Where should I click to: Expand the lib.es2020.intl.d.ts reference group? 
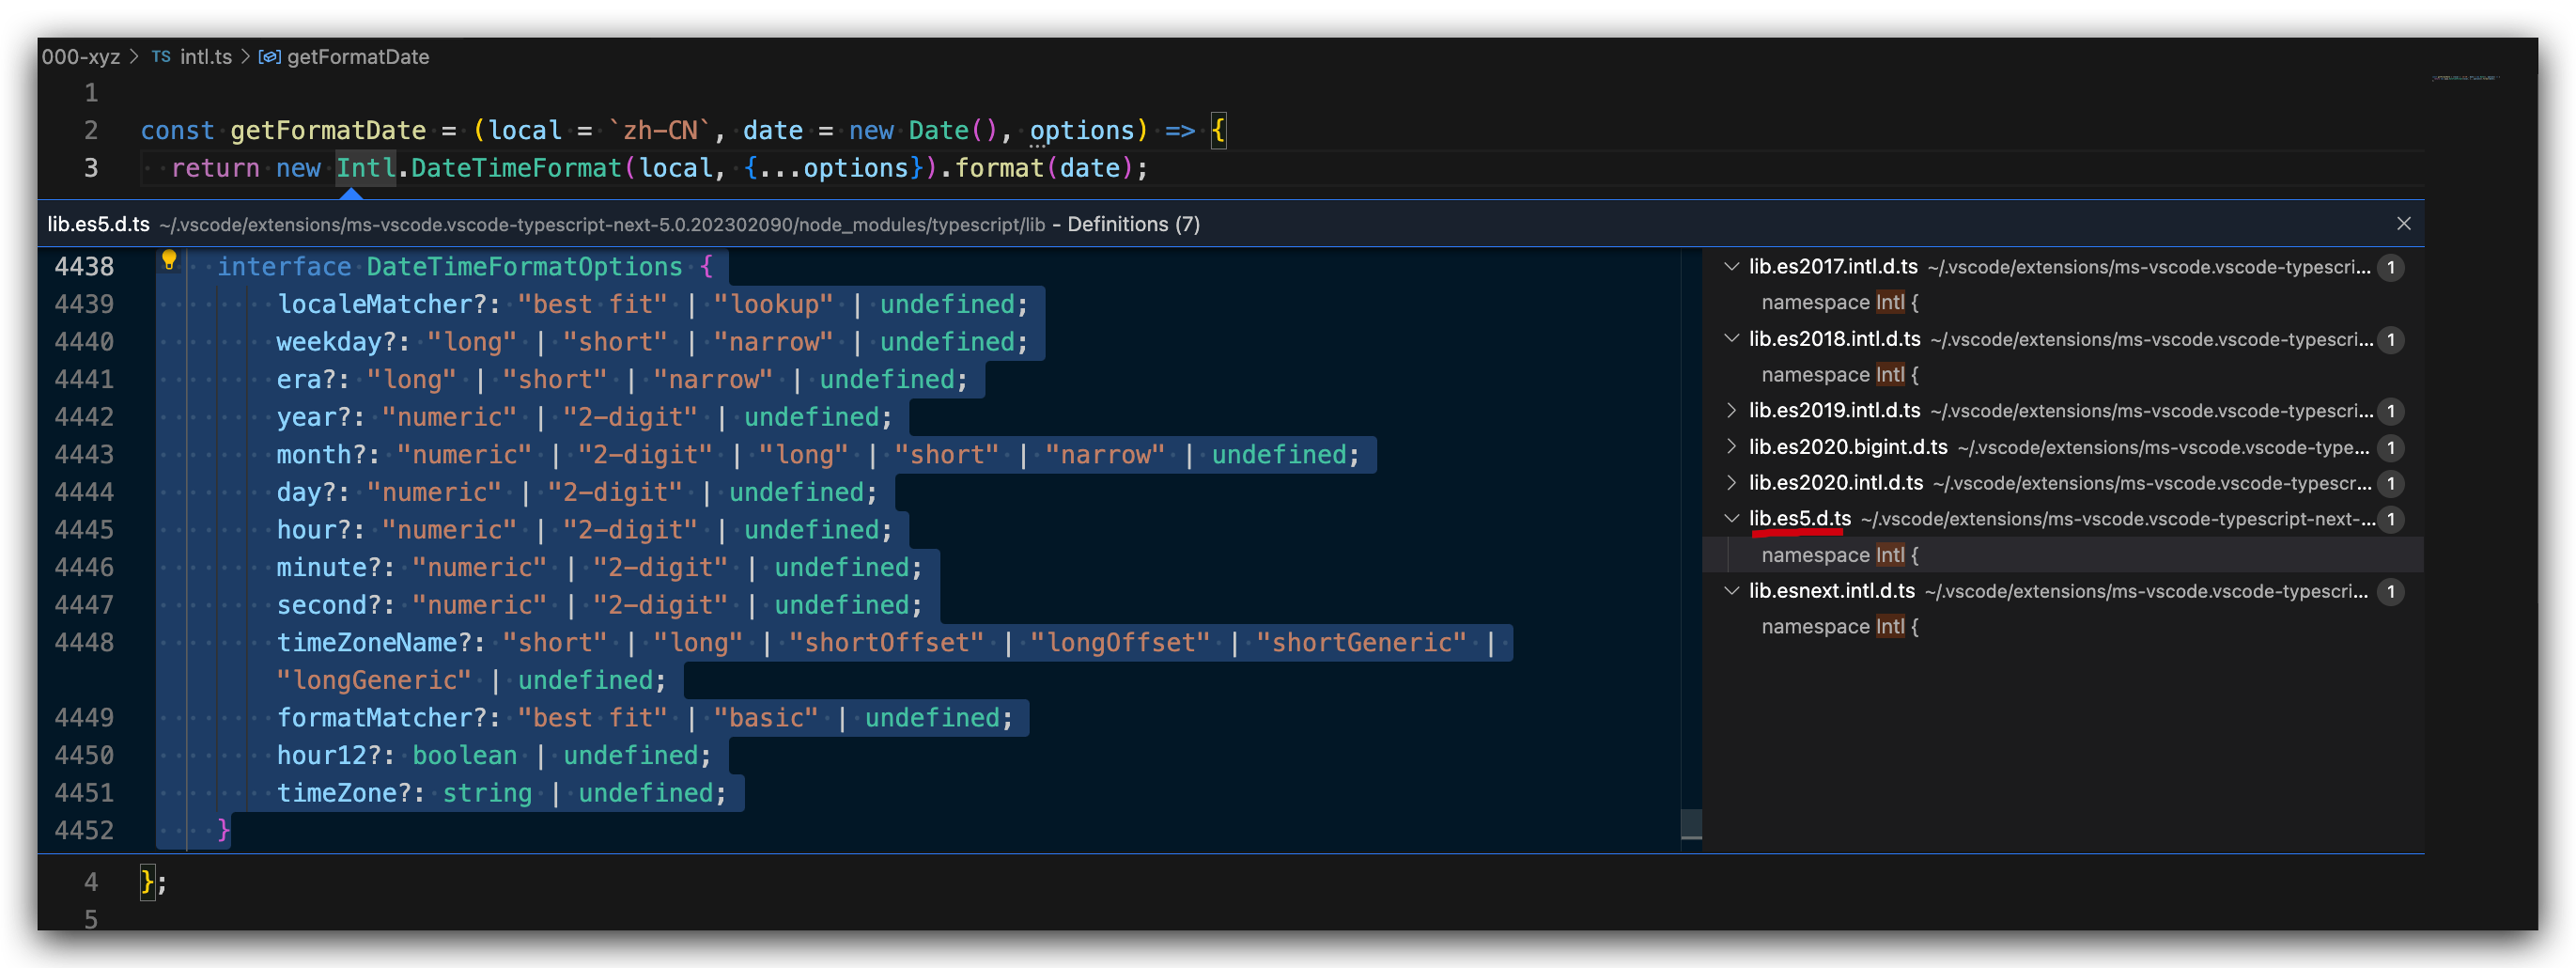click(x=1731, y=482)
